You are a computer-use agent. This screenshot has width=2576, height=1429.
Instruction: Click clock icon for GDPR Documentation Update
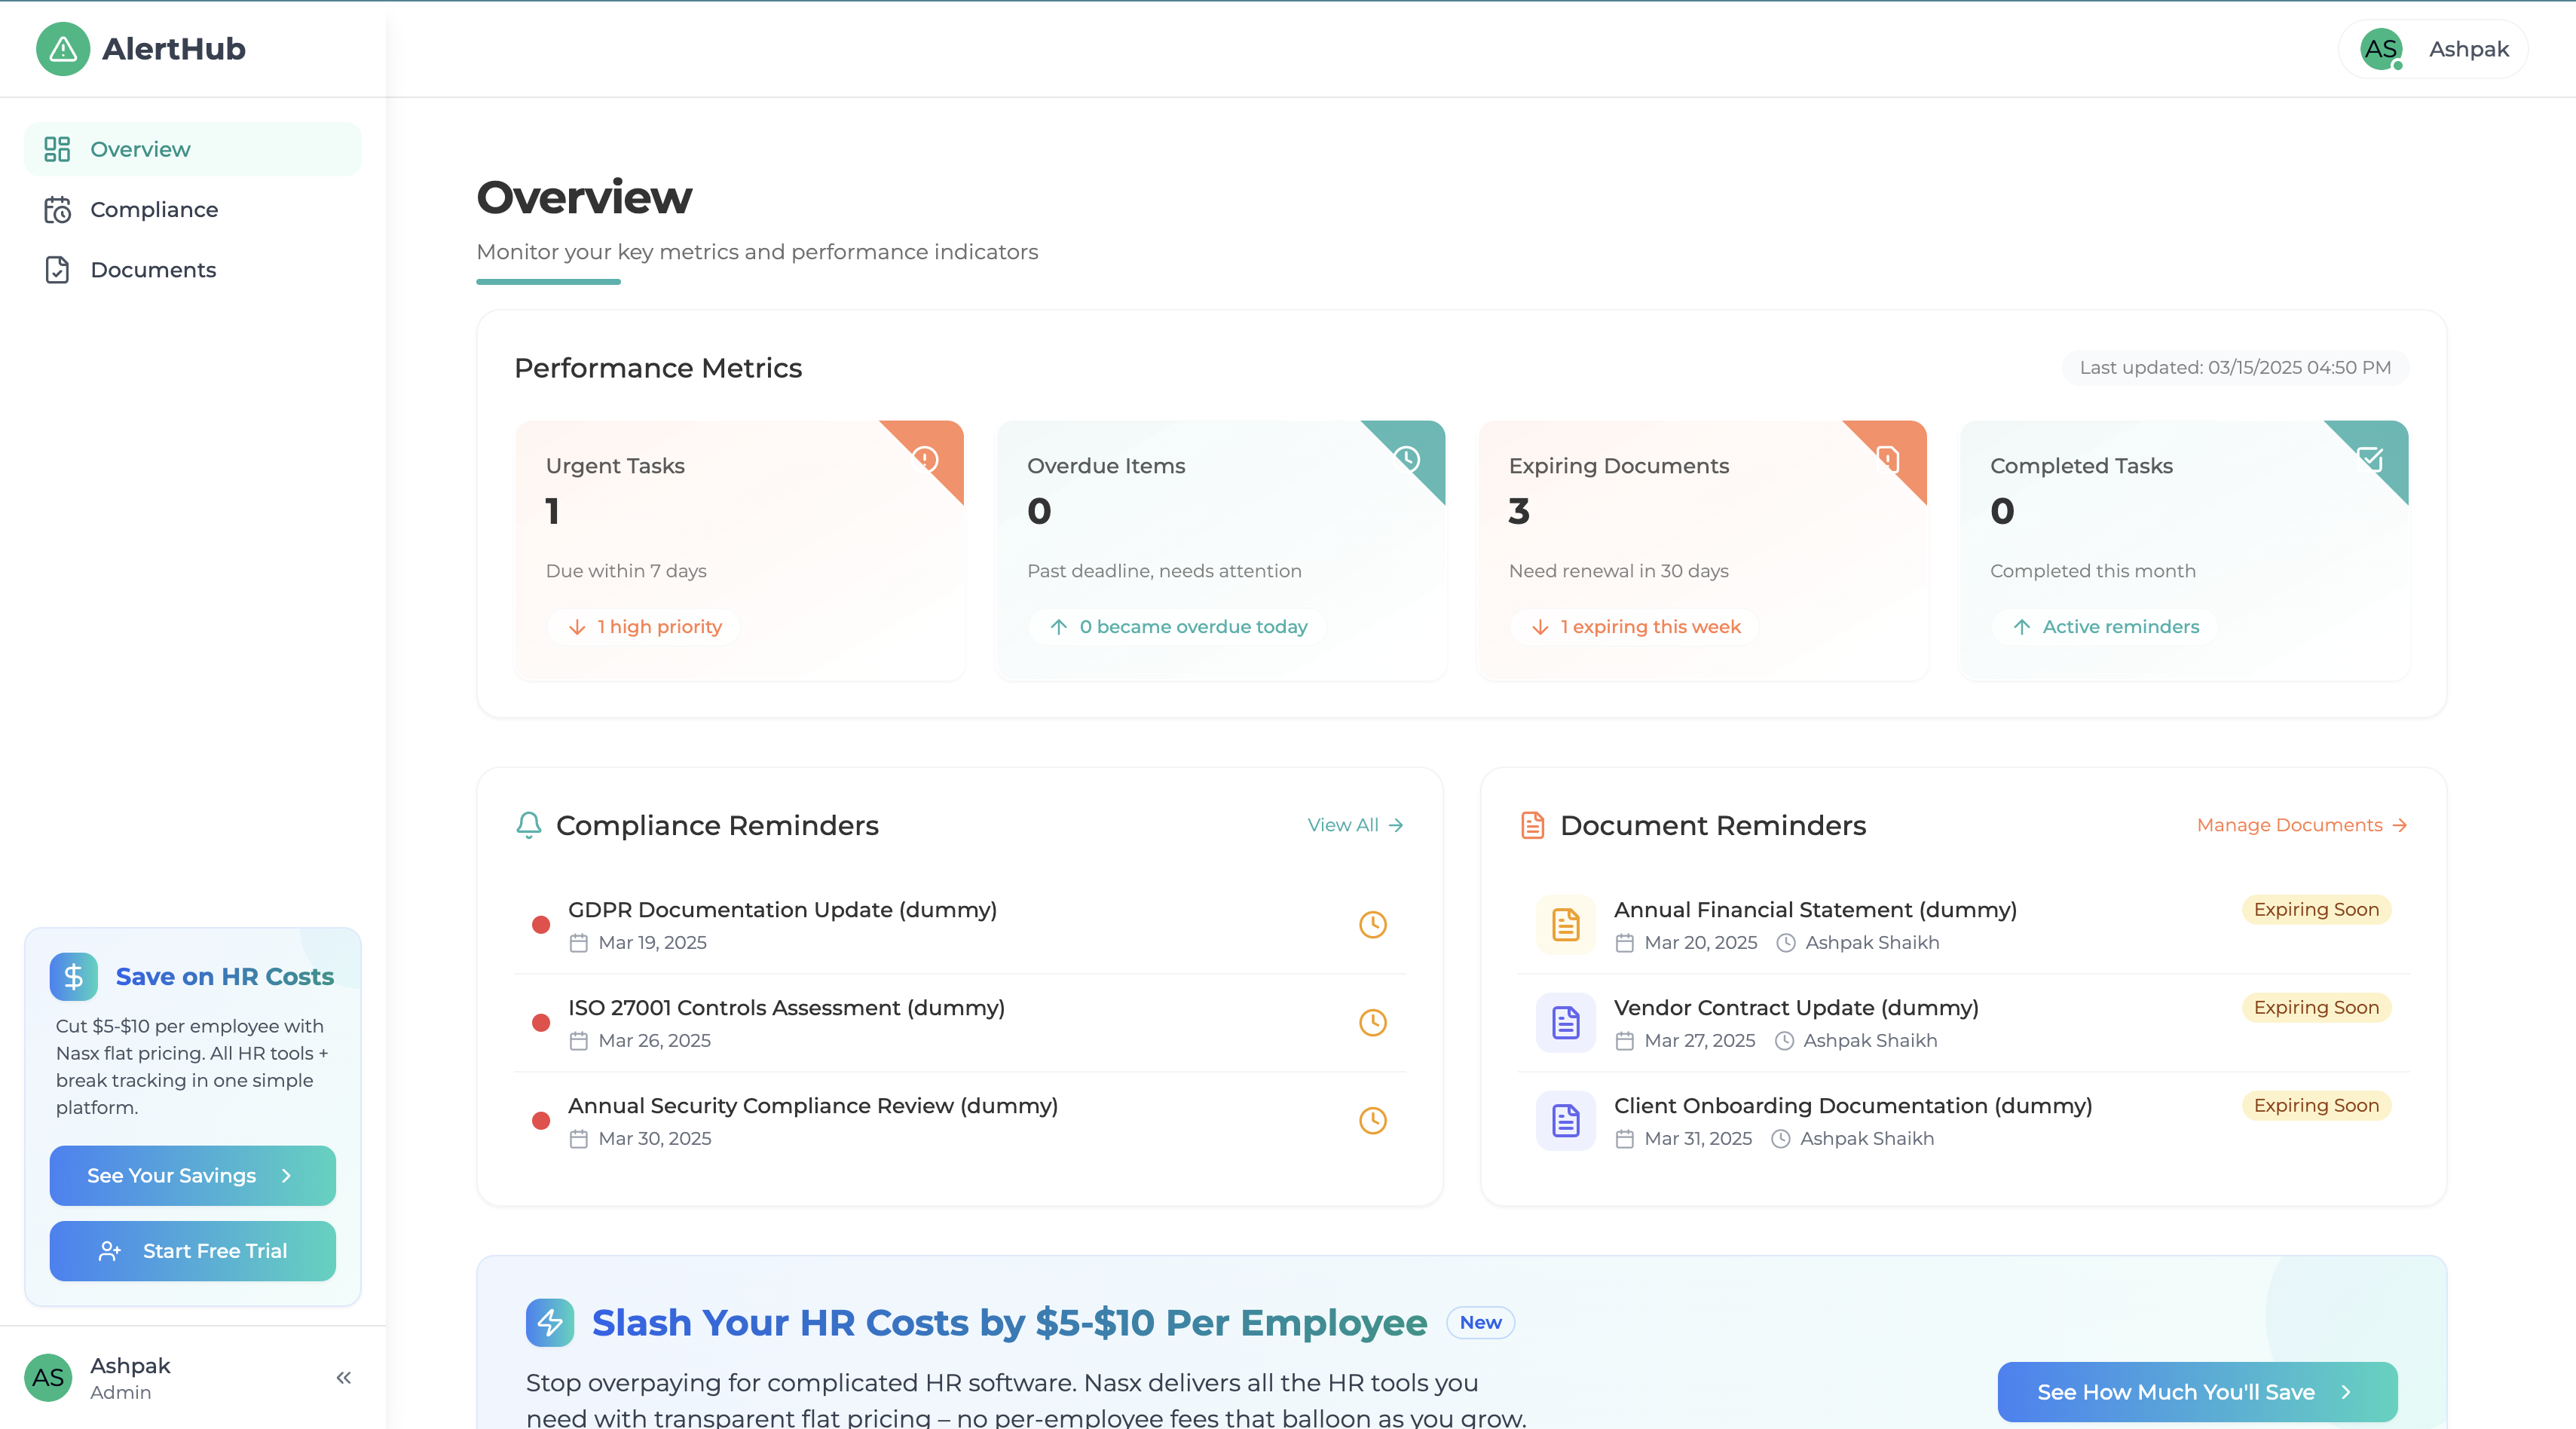(1373, 925)
